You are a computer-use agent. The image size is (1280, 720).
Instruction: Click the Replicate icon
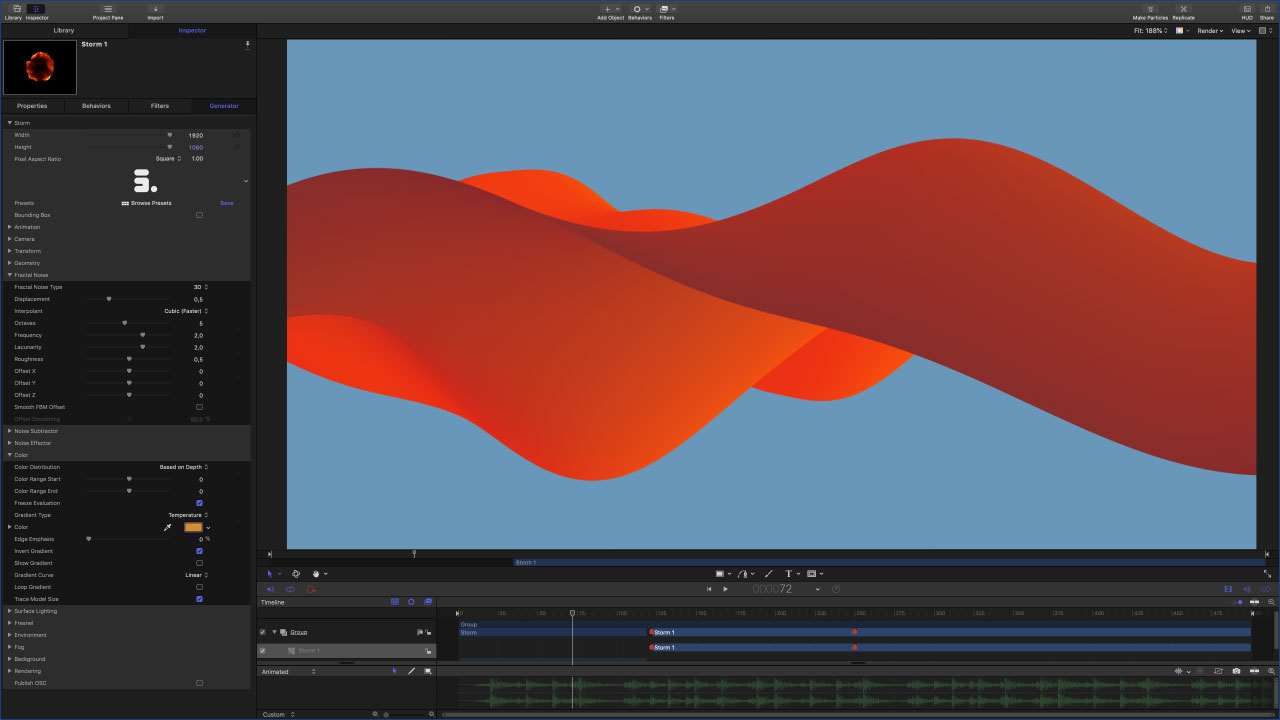1183,11
